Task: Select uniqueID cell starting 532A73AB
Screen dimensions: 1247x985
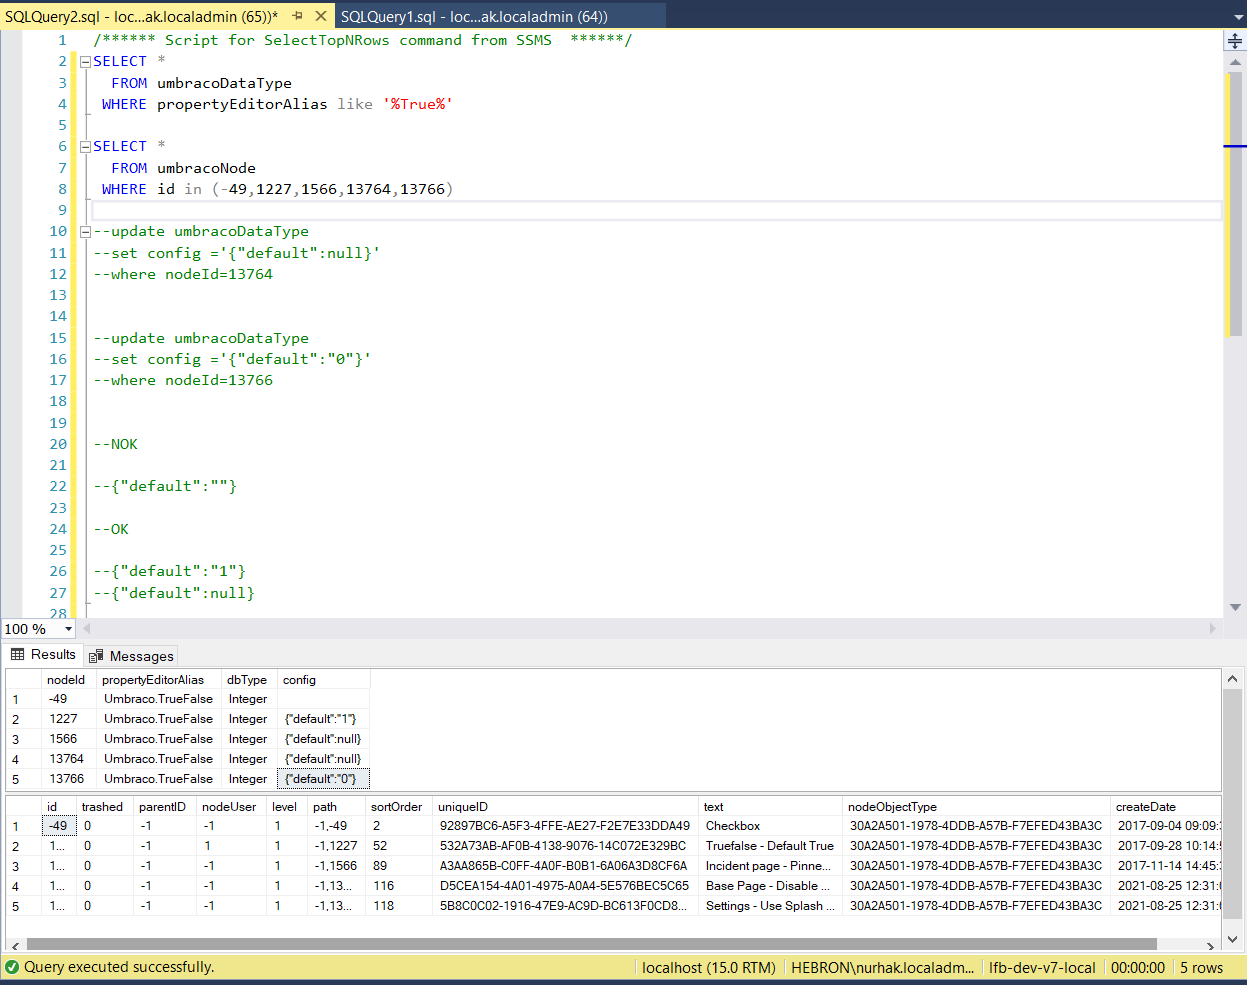Action: [565, 846]
